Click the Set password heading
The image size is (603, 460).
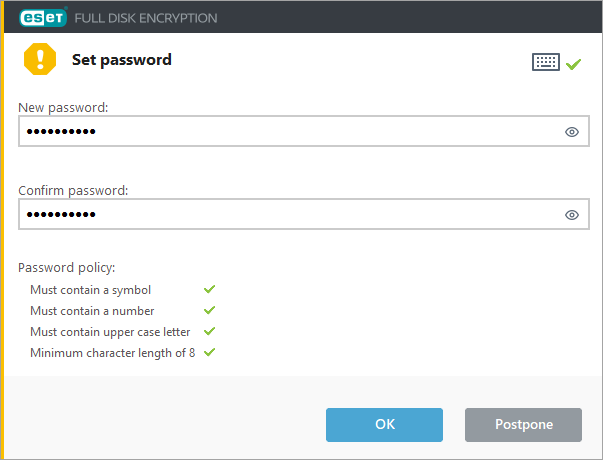pos(122,60)
